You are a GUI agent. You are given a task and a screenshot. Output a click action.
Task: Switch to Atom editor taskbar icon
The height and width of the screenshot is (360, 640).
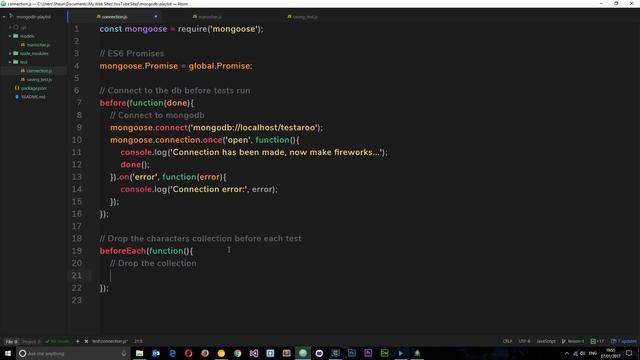pos(303,353)
